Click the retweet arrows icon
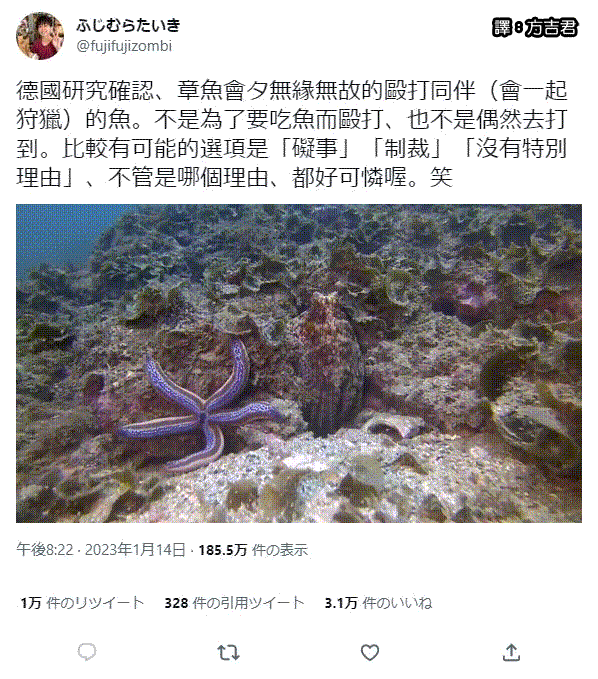 click(x=228, y=652)
